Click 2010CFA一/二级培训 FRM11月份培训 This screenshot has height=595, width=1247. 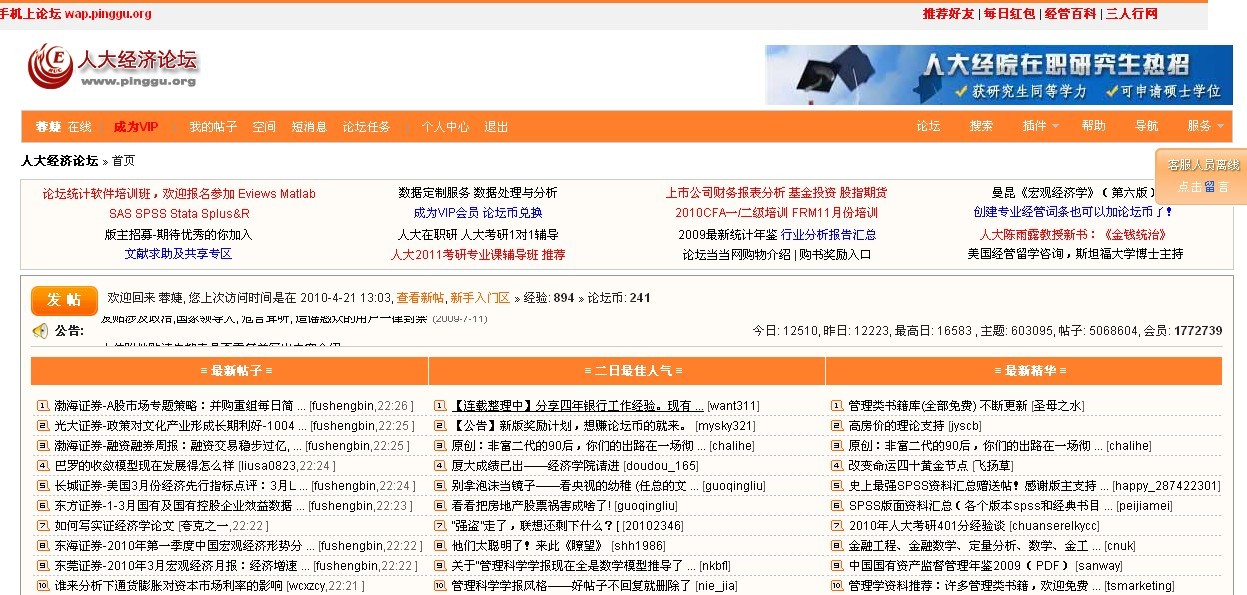pyautogui.click(x=777, y=213)
